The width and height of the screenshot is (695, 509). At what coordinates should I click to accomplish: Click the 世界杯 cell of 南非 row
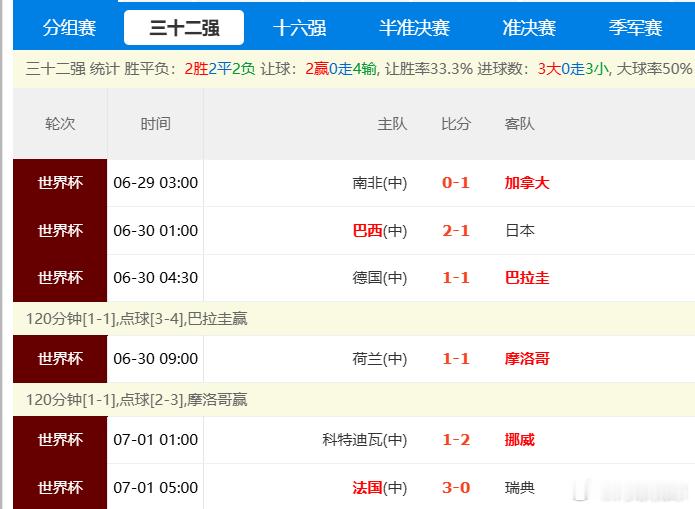pos(60,183)
